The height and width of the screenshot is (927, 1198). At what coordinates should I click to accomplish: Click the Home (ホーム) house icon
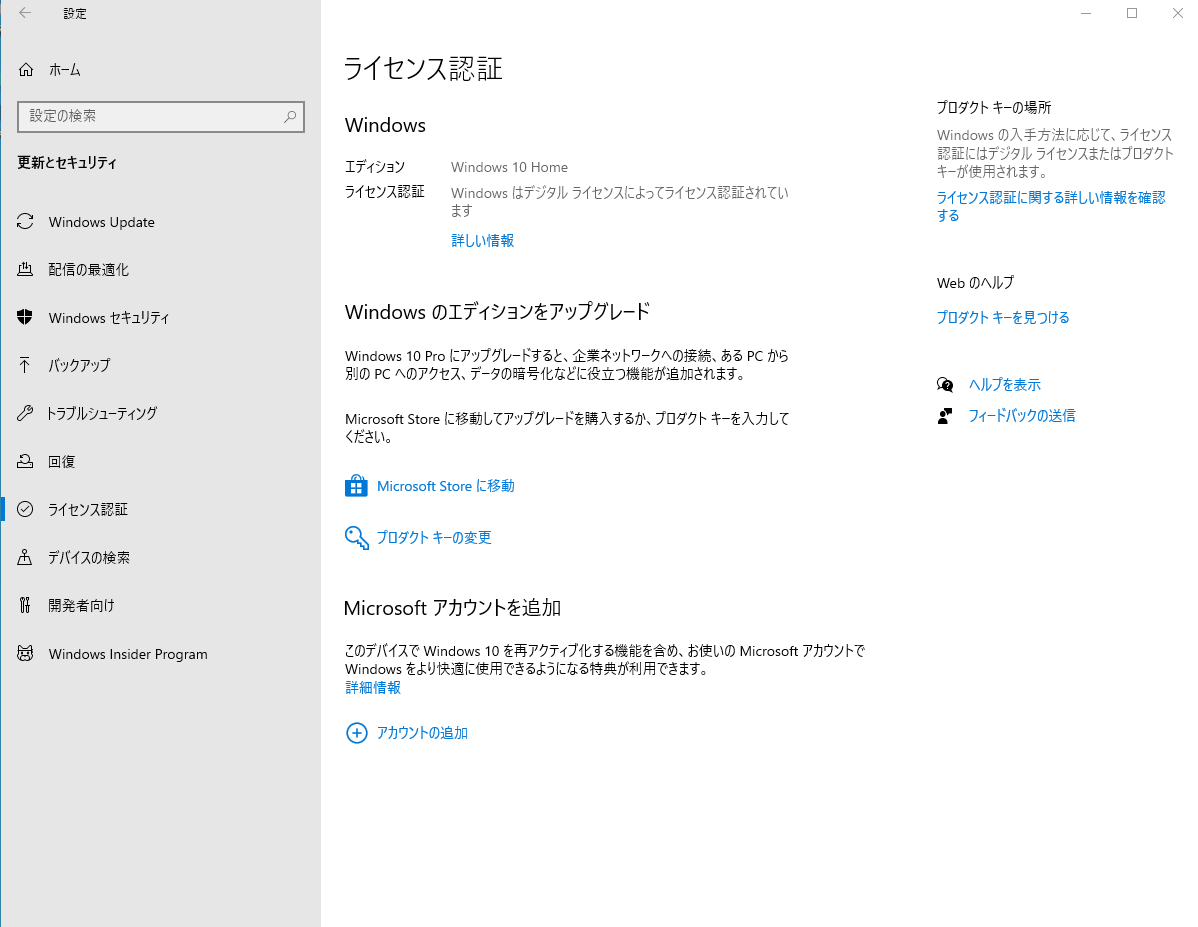[x=26, y=70]
